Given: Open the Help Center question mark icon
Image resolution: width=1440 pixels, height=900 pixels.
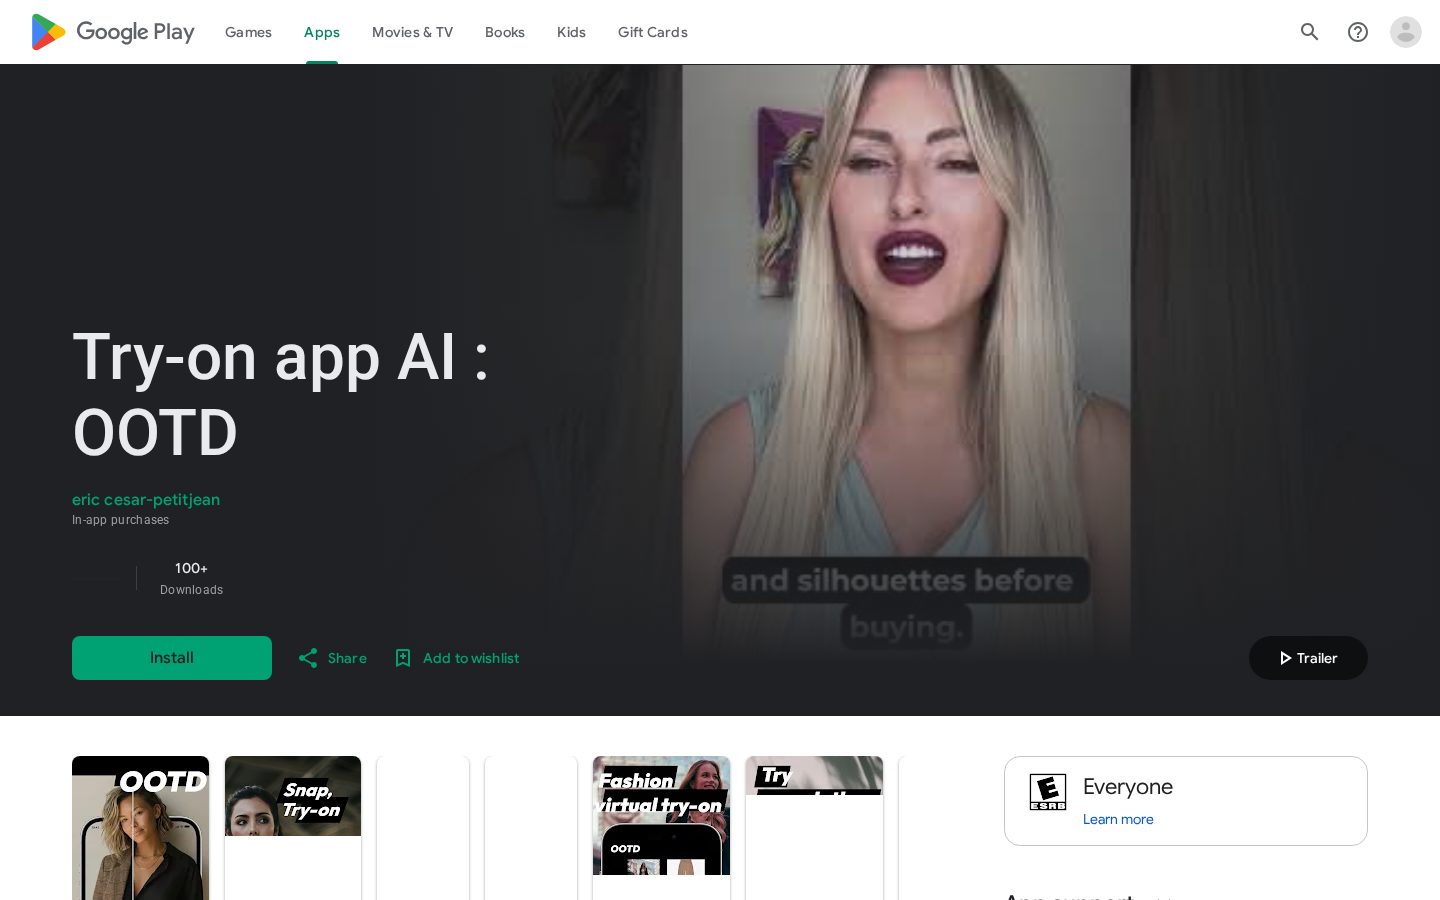Looking at the screenshot, I should tap(1358, 32).
